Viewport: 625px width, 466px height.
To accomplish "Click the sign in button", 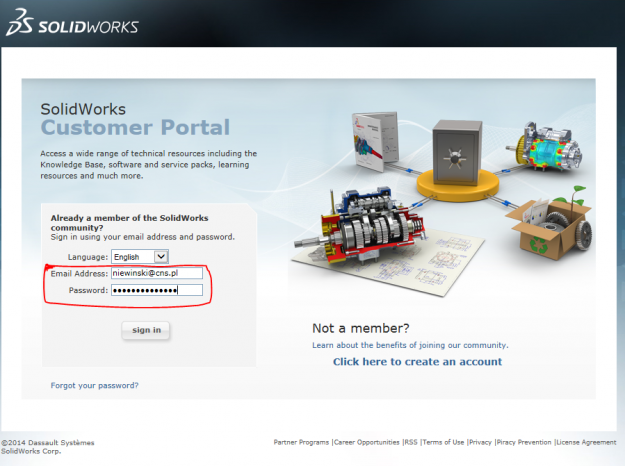I will [146, 330].
